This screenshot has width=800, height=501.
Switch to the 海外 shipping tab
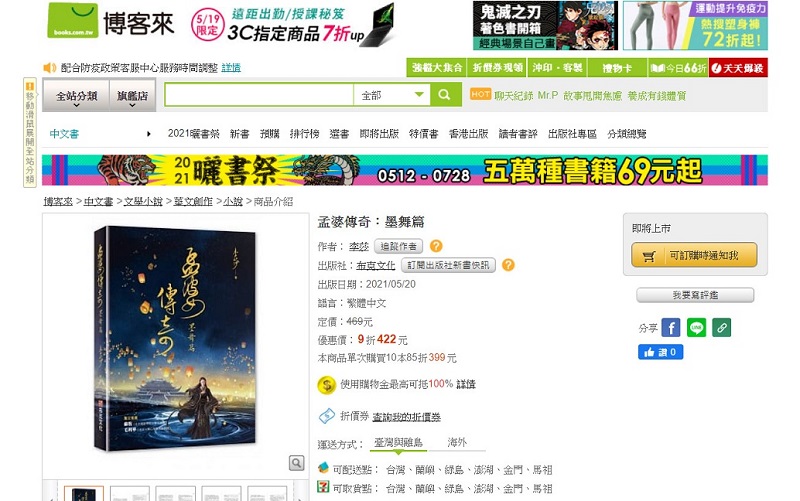pos(457,442)
